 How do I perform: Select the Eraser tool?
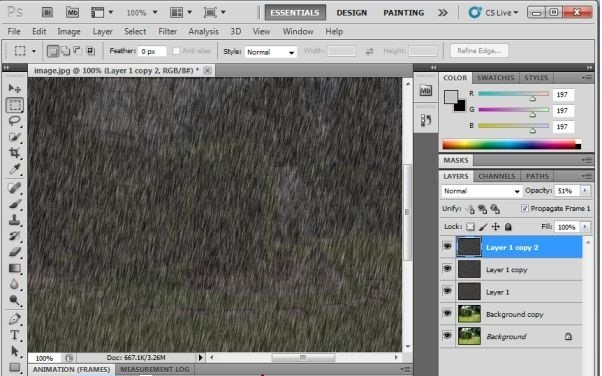(15, 252)
